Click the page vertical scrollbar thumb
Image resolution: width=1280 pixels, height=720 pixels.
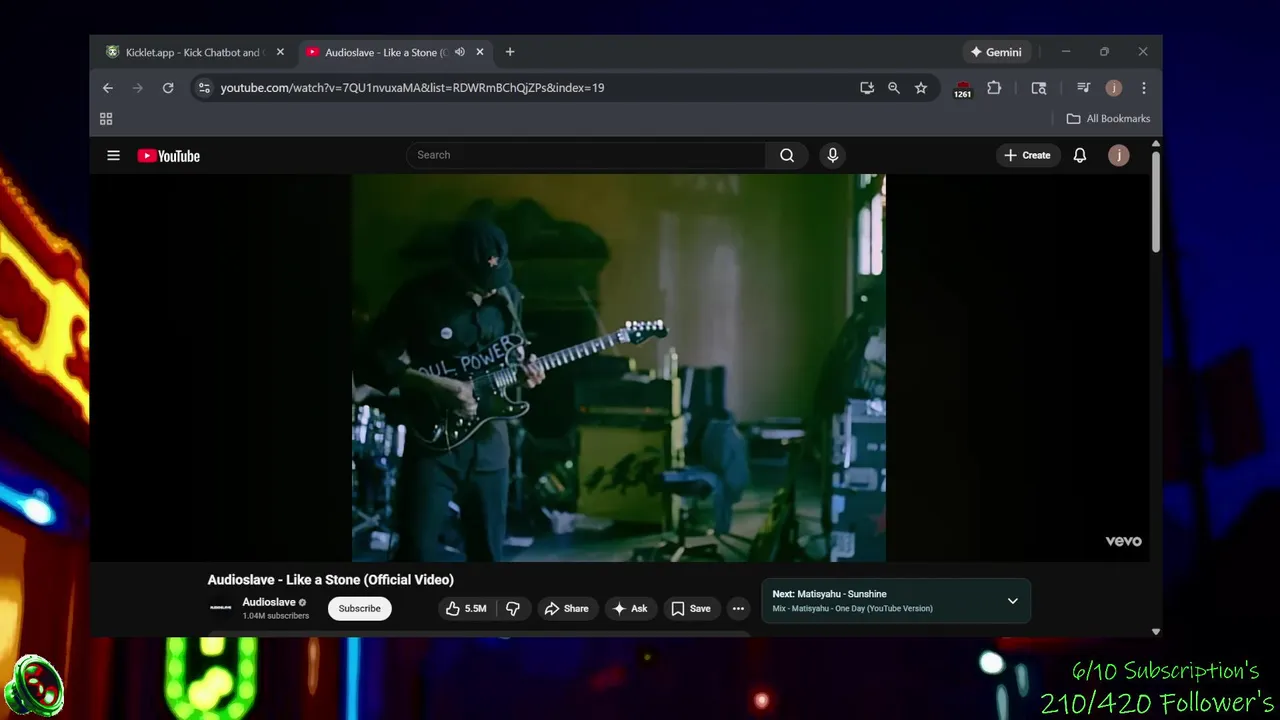pos(1156,202)
